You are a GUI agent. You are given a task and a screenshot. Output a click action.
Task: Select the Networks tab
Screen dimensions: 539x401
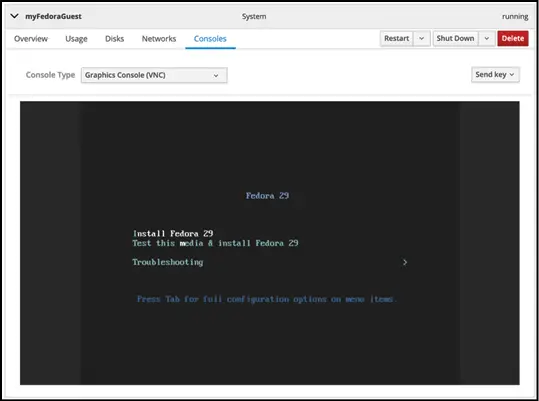159,38
